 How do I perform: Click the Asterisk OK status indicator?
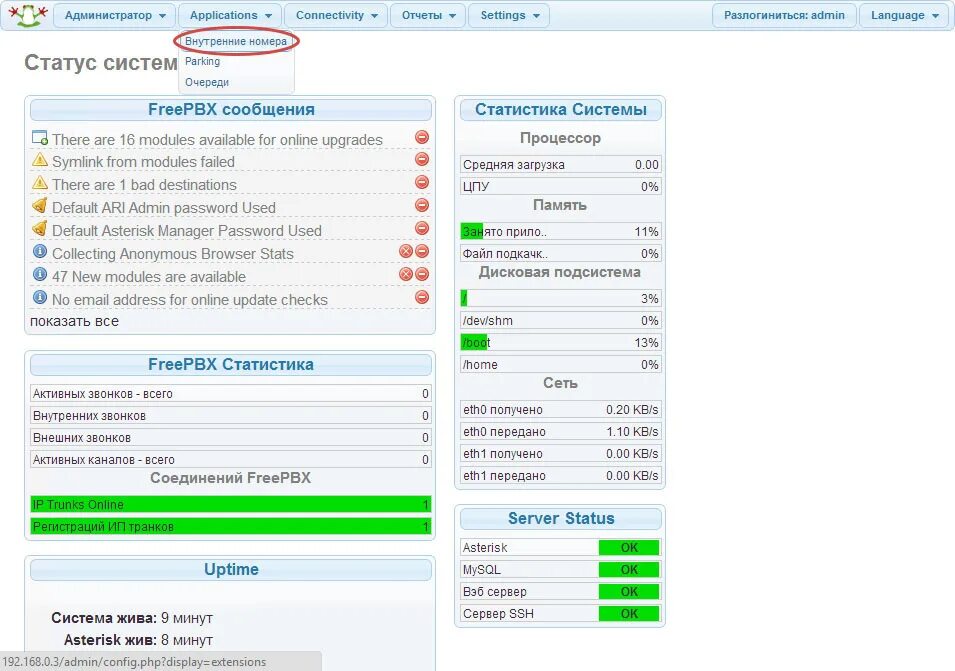(629, 547)
